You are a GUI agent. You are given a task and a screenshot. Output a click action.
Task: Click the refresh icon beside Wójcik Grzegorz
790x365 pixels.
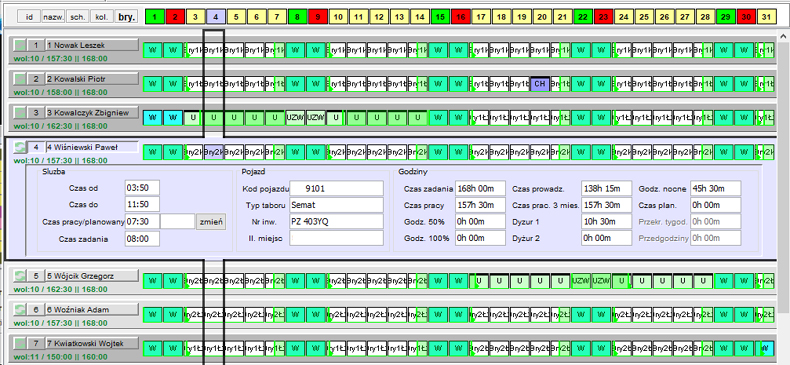pyautogui.click(x=19, y=276)
